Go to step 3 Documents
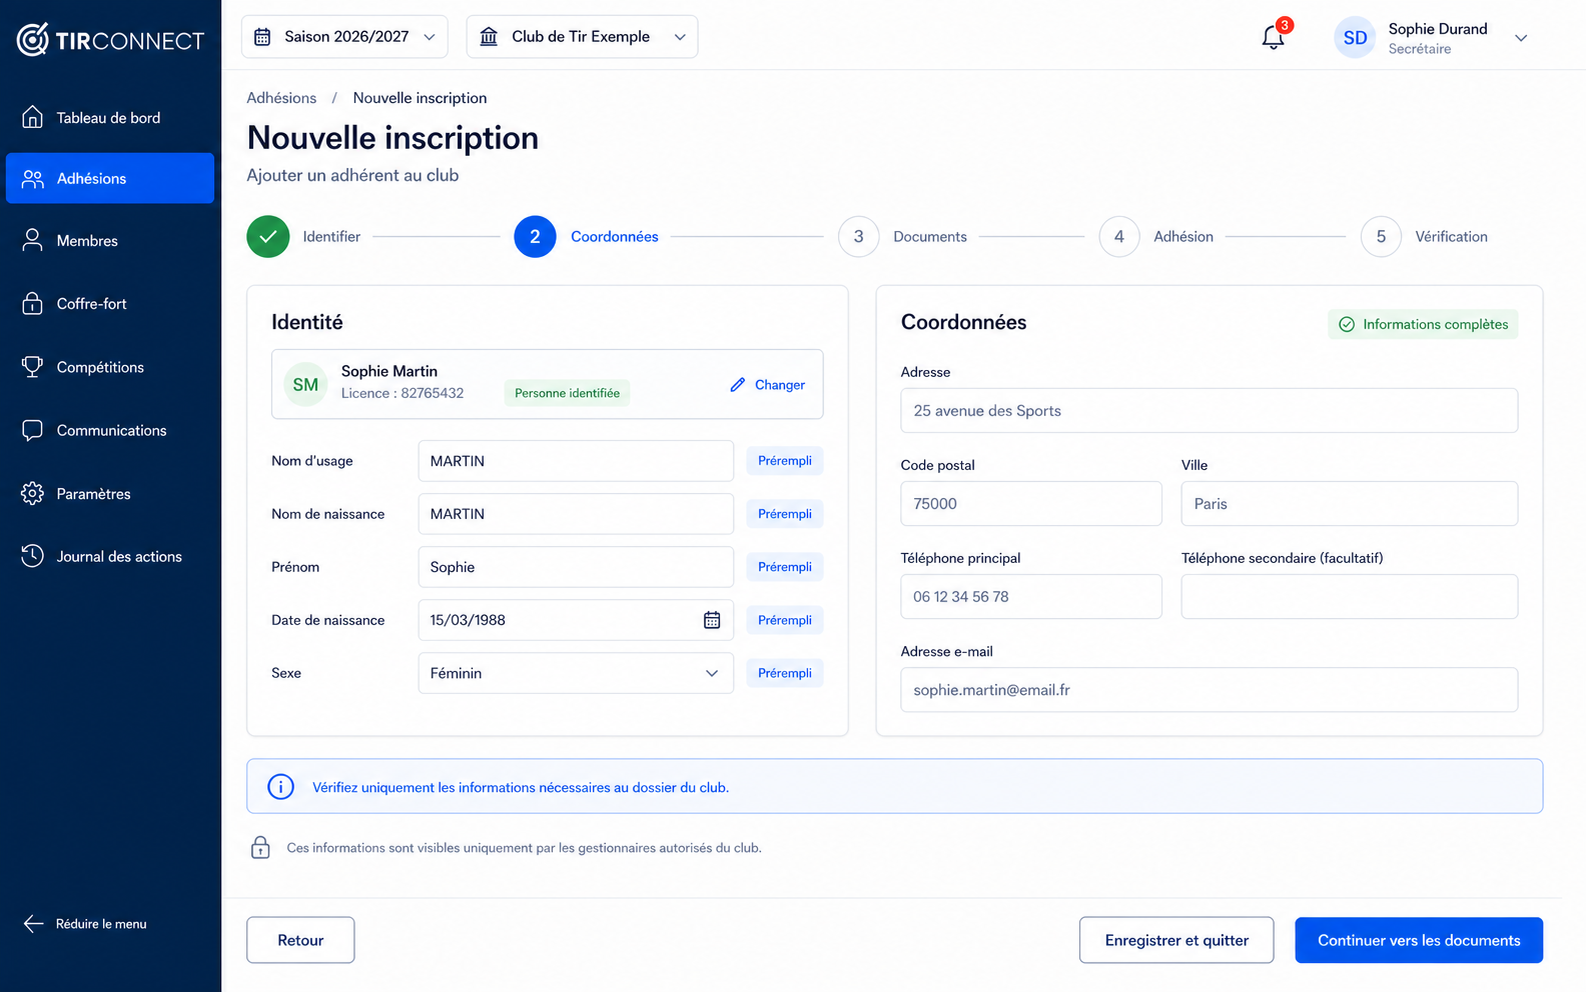The width and height of the screenshot is (1586, 992). point(902,237)
